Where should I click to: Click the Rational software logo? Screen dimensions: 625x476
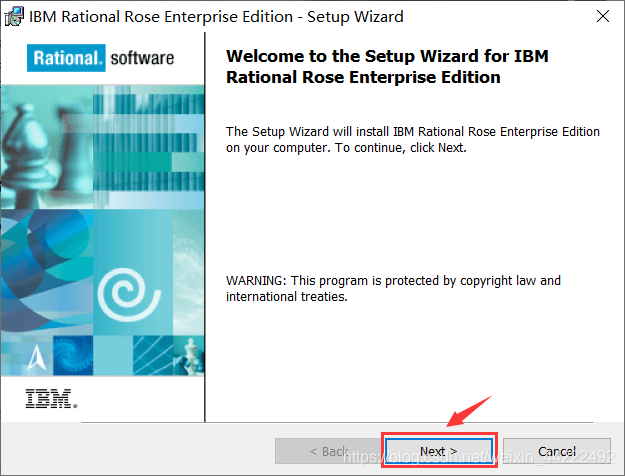click(100, 58)
